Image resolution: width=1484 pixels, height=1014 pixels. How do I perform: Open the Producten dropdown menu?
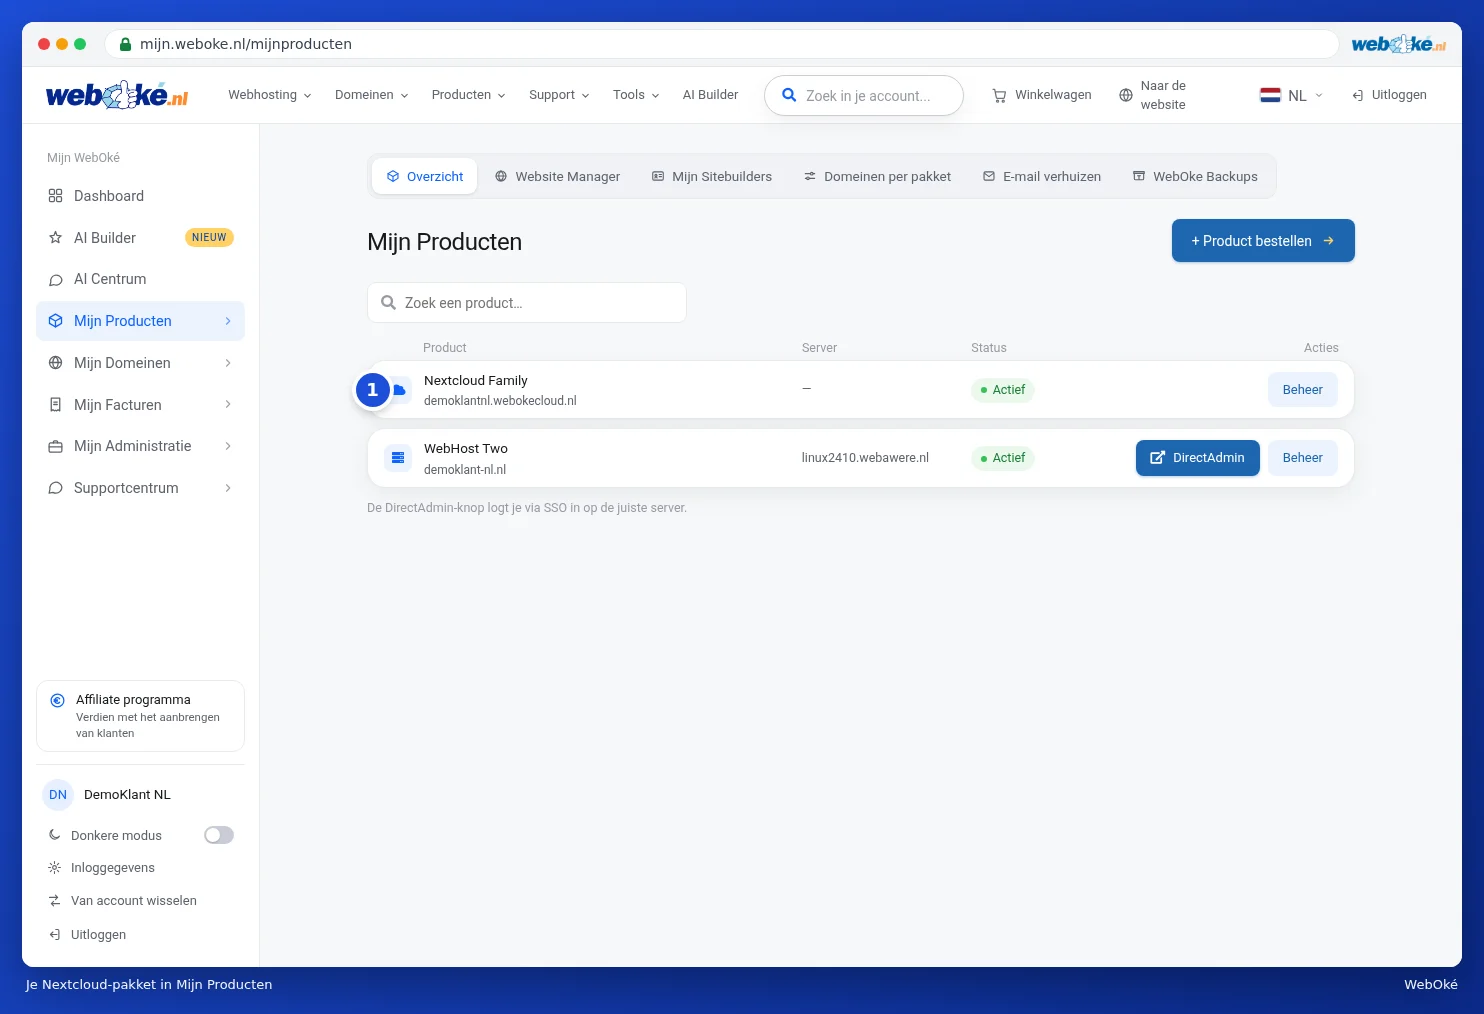[469, 95]
